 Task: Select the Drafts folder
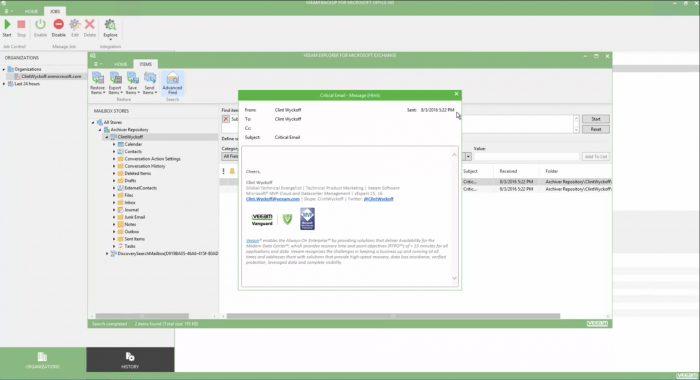click(x=130, y=180)
